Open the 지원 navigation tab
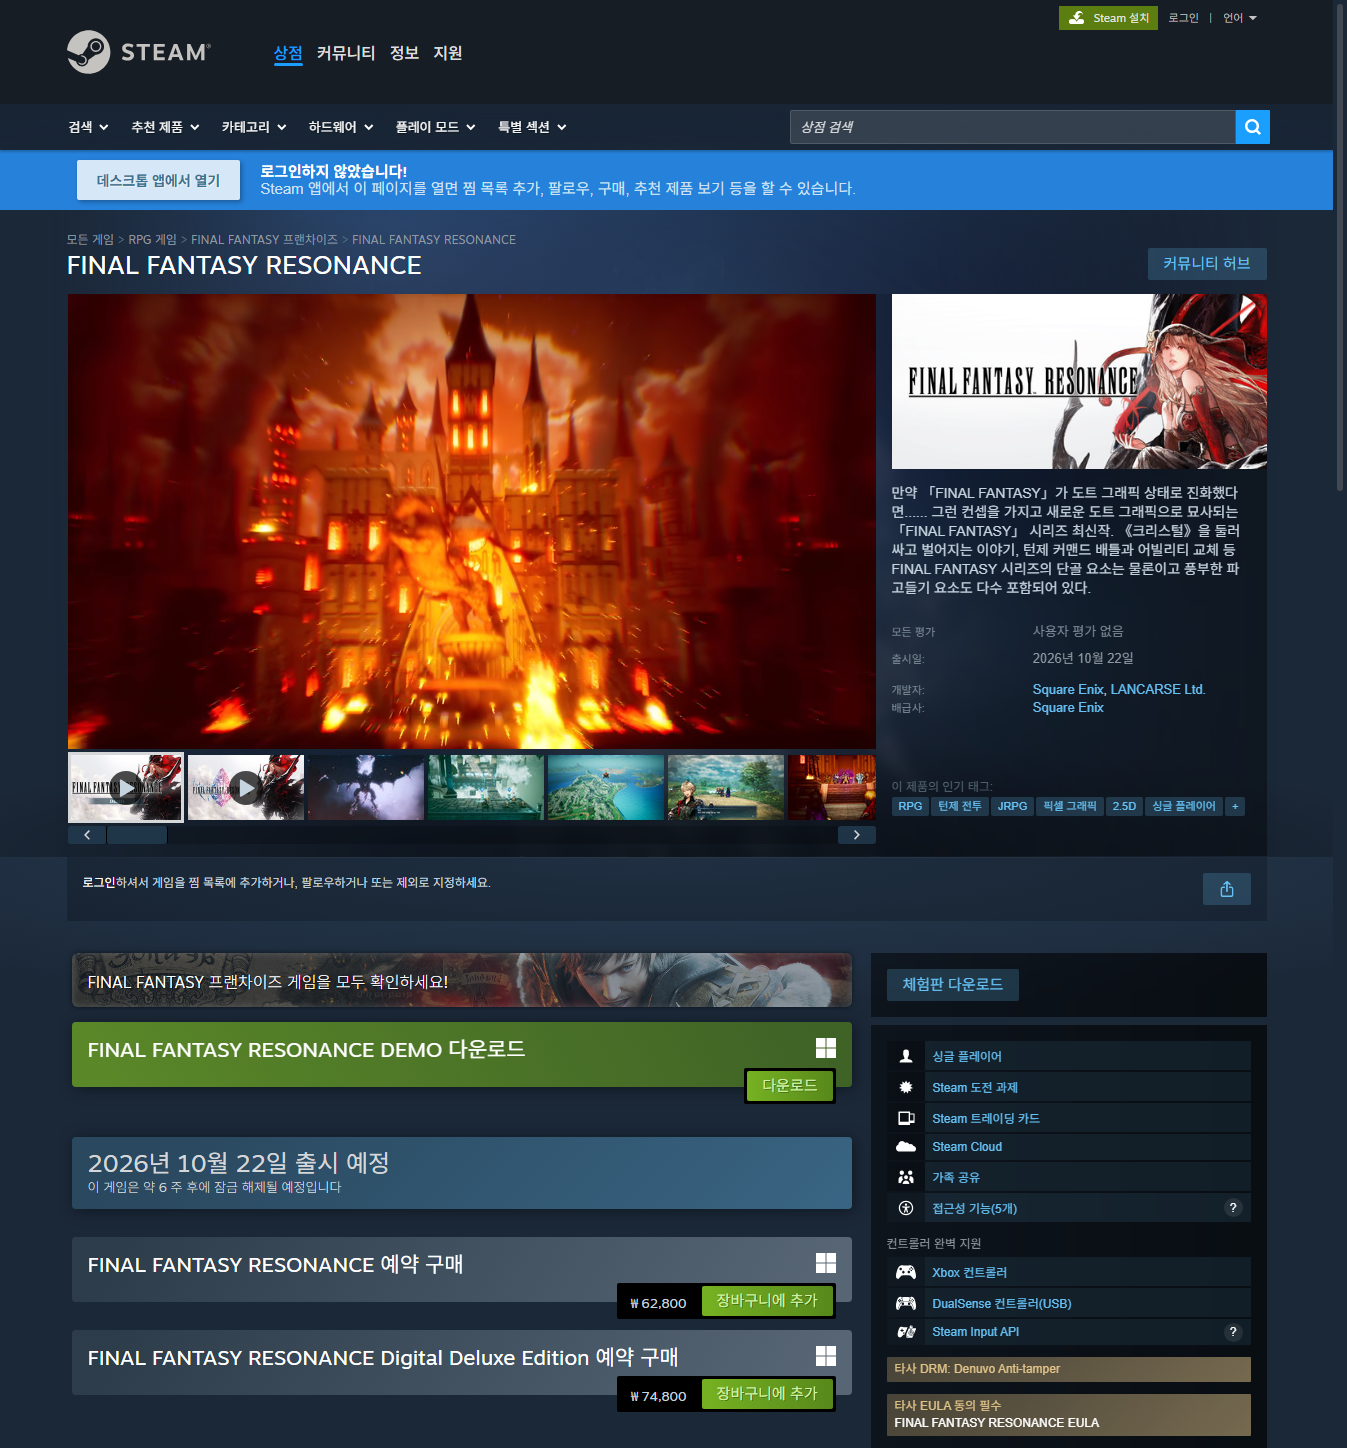The width and height of the screenshot is (1347, 1448). click(x=448, y=53)
